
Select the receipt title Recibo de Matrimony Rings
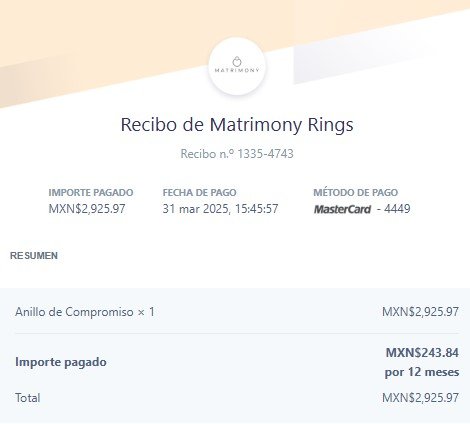(x=237, y=125)
